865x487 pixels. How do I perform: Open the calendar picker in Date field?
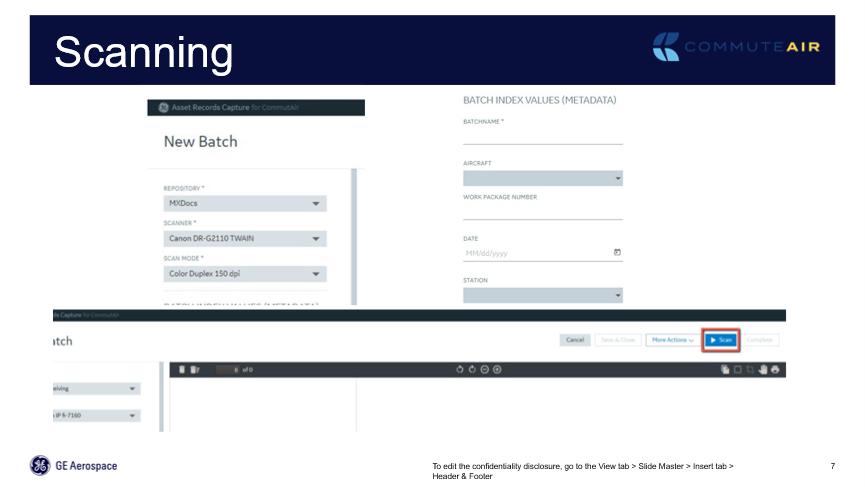617,252
